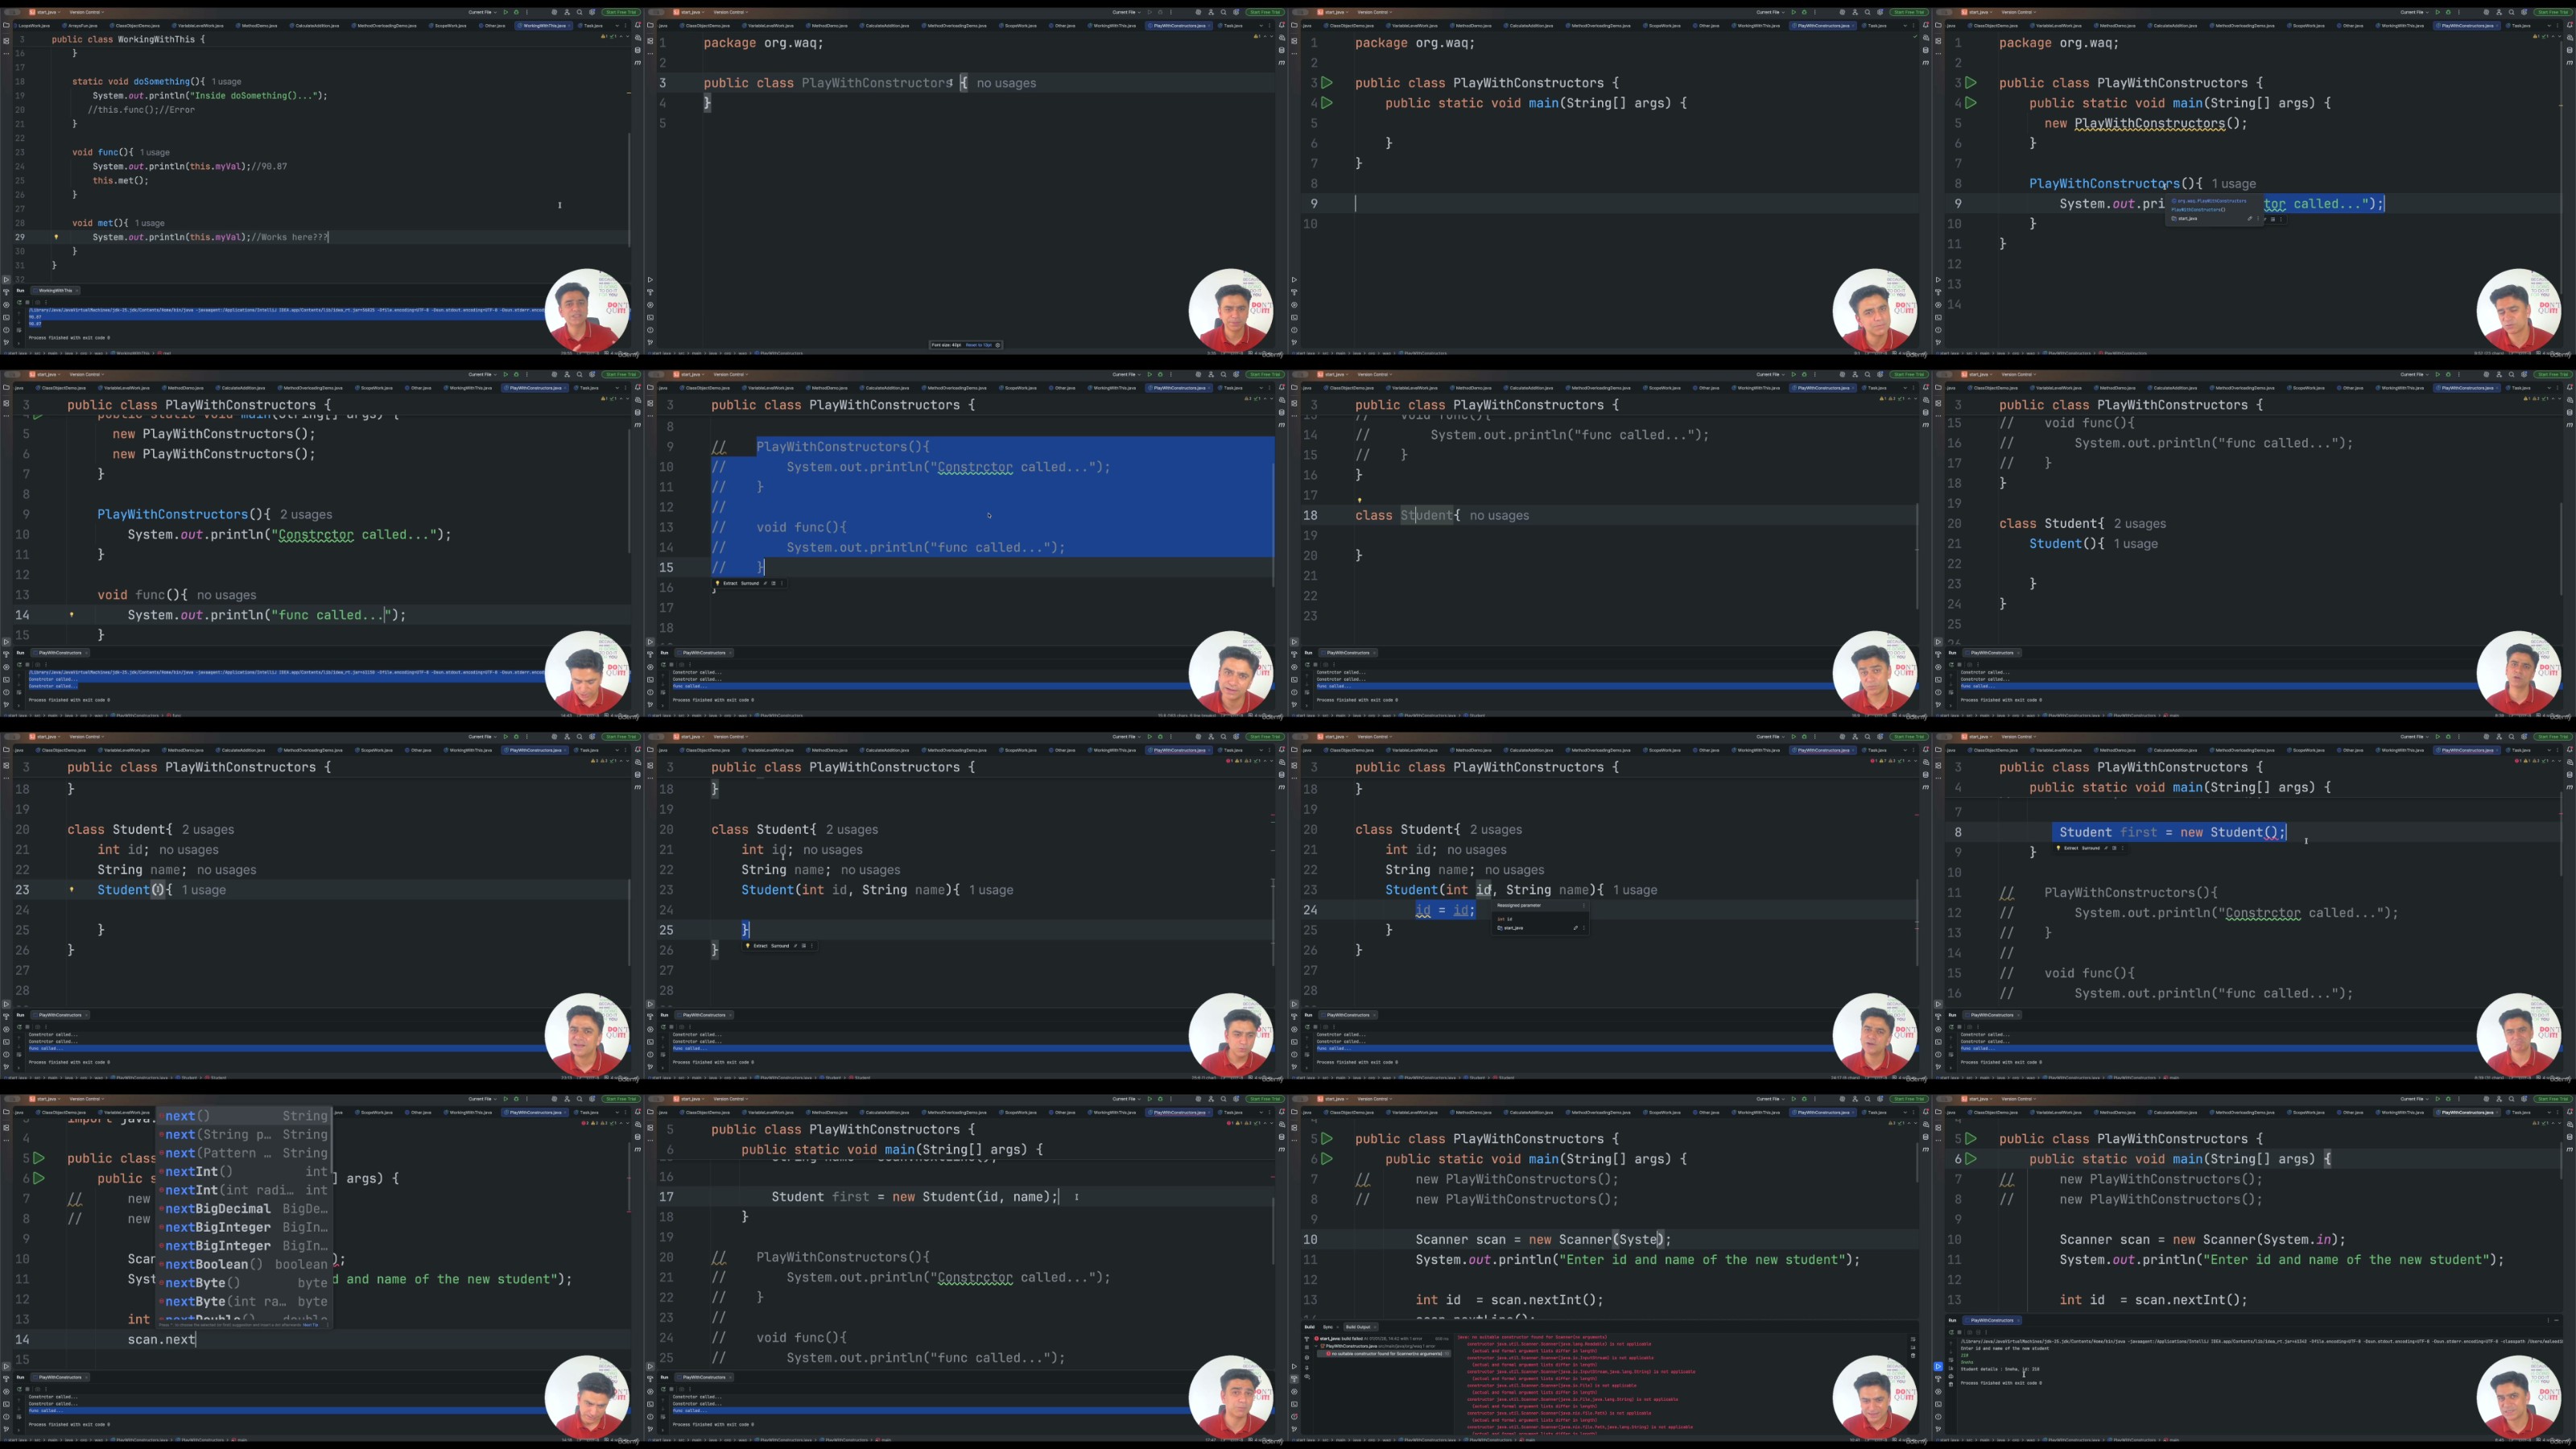Screen dimensions: 2576x1449
Task: Switch to Build Output tab
Action: [x=1359, y=1328]
